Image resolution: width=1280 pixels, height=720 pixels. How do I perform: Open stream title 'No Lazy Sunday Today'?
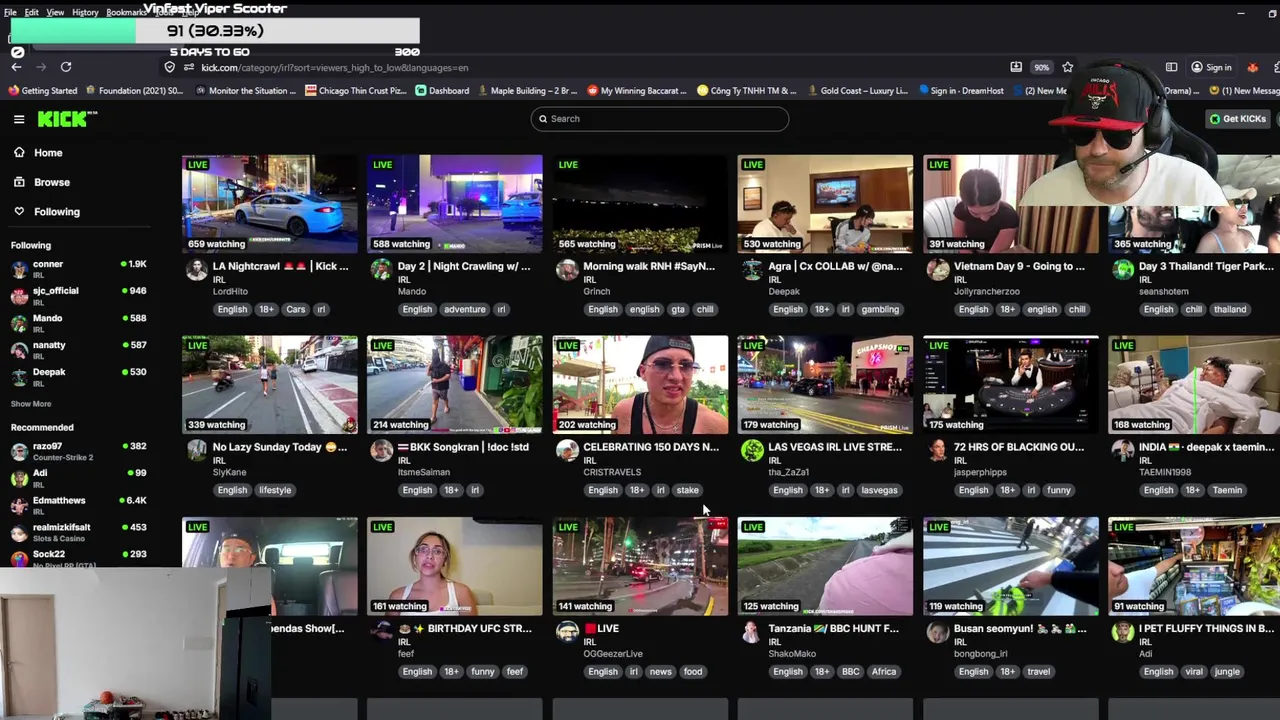tap(280, 447)
